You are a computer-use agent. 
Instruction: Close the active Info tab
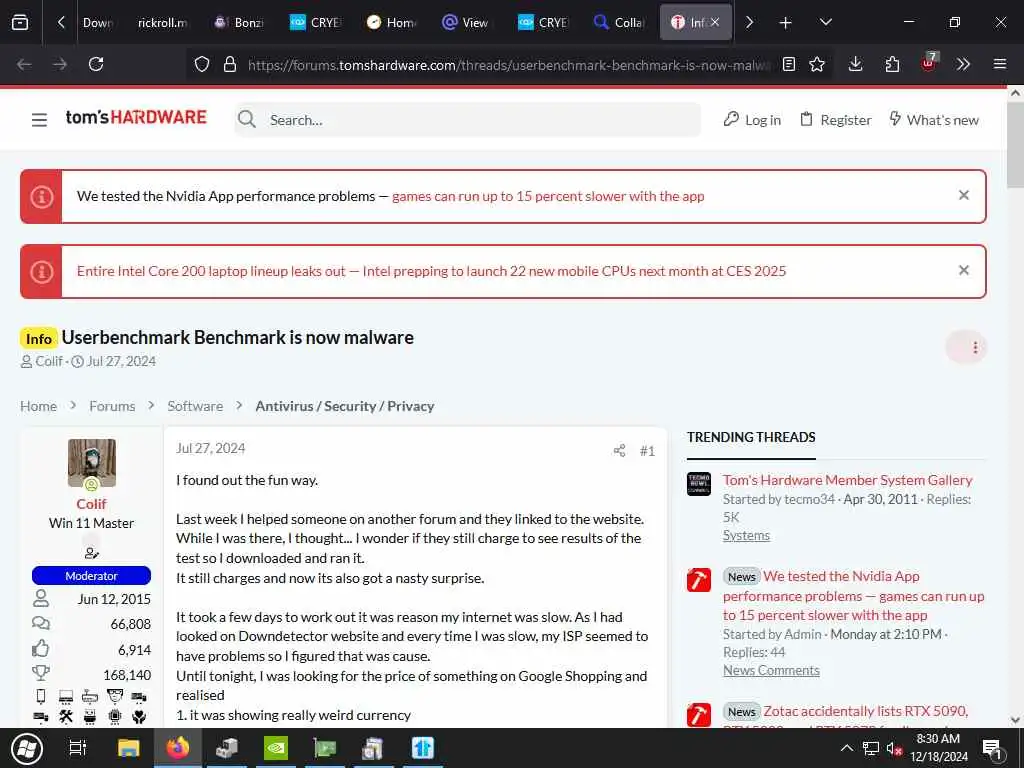715,22
